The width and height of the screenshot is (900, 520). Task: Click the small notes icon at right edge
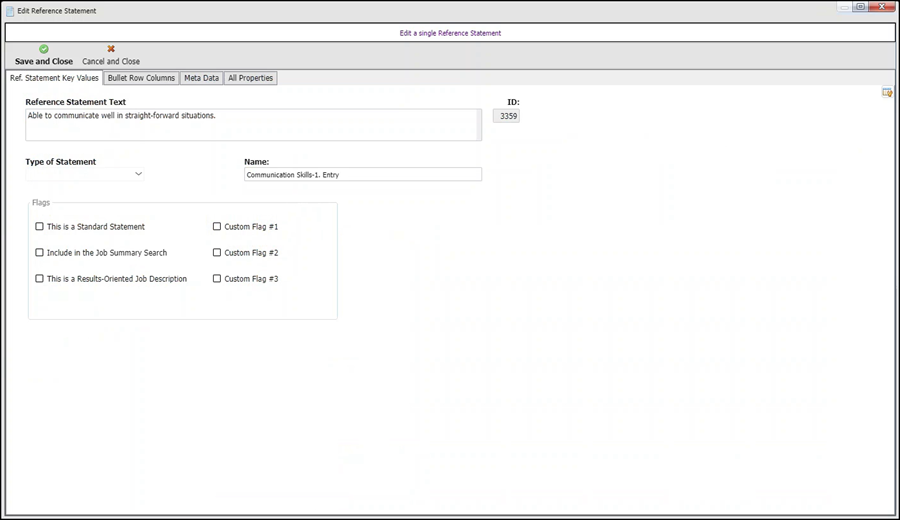pos(887,92)
